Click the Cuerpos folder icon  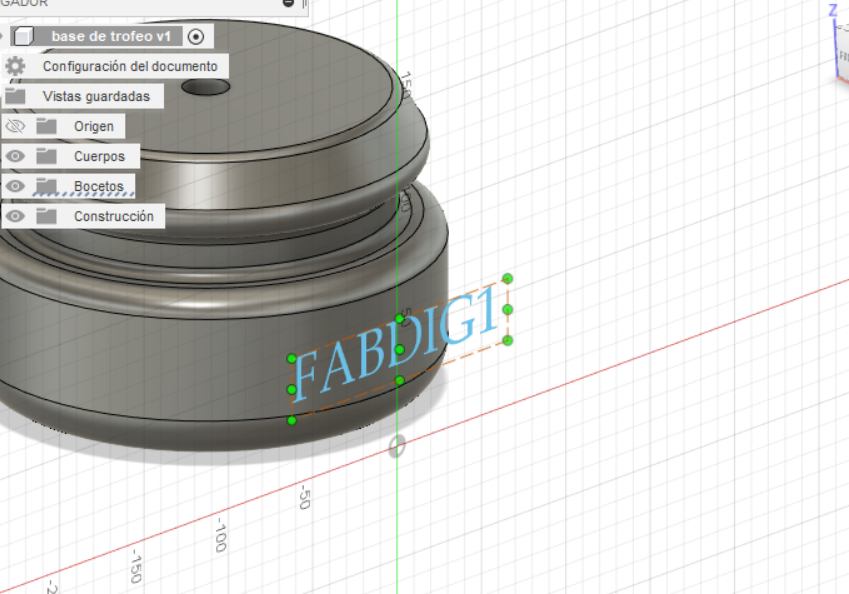[x=46, y=156]
